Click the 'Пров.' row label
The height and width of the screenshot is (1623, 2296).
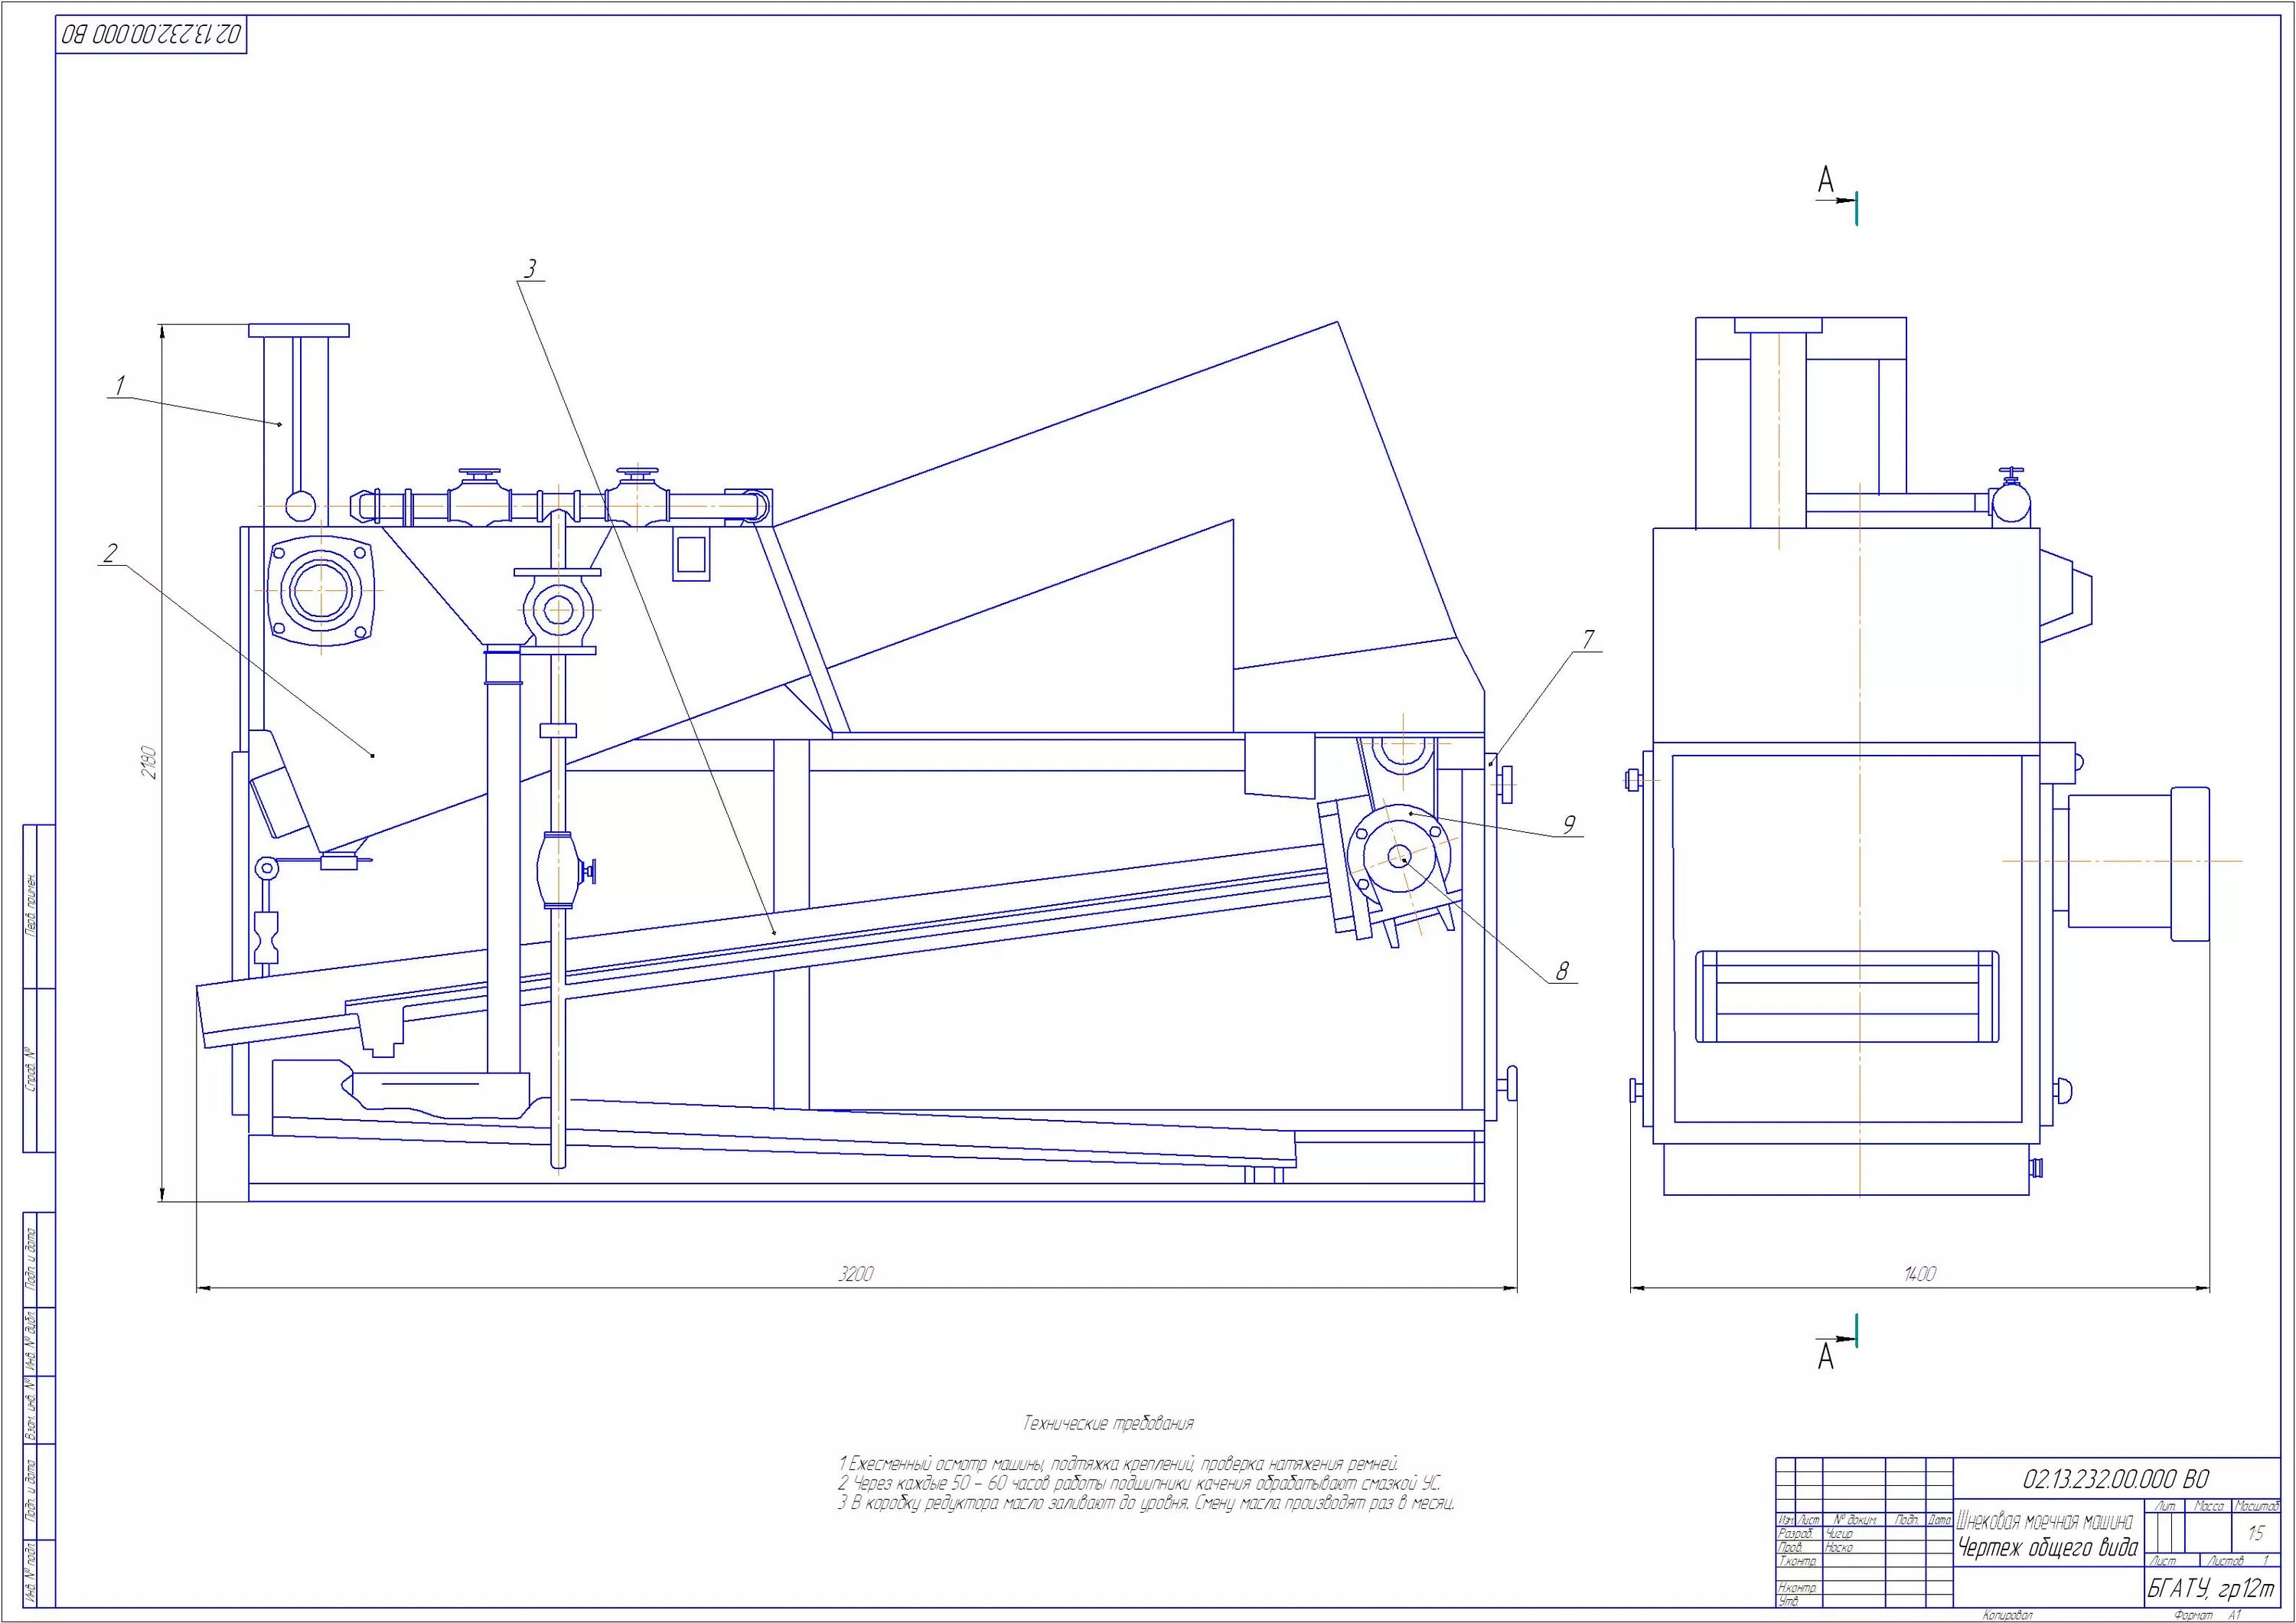point(1790,1547)
